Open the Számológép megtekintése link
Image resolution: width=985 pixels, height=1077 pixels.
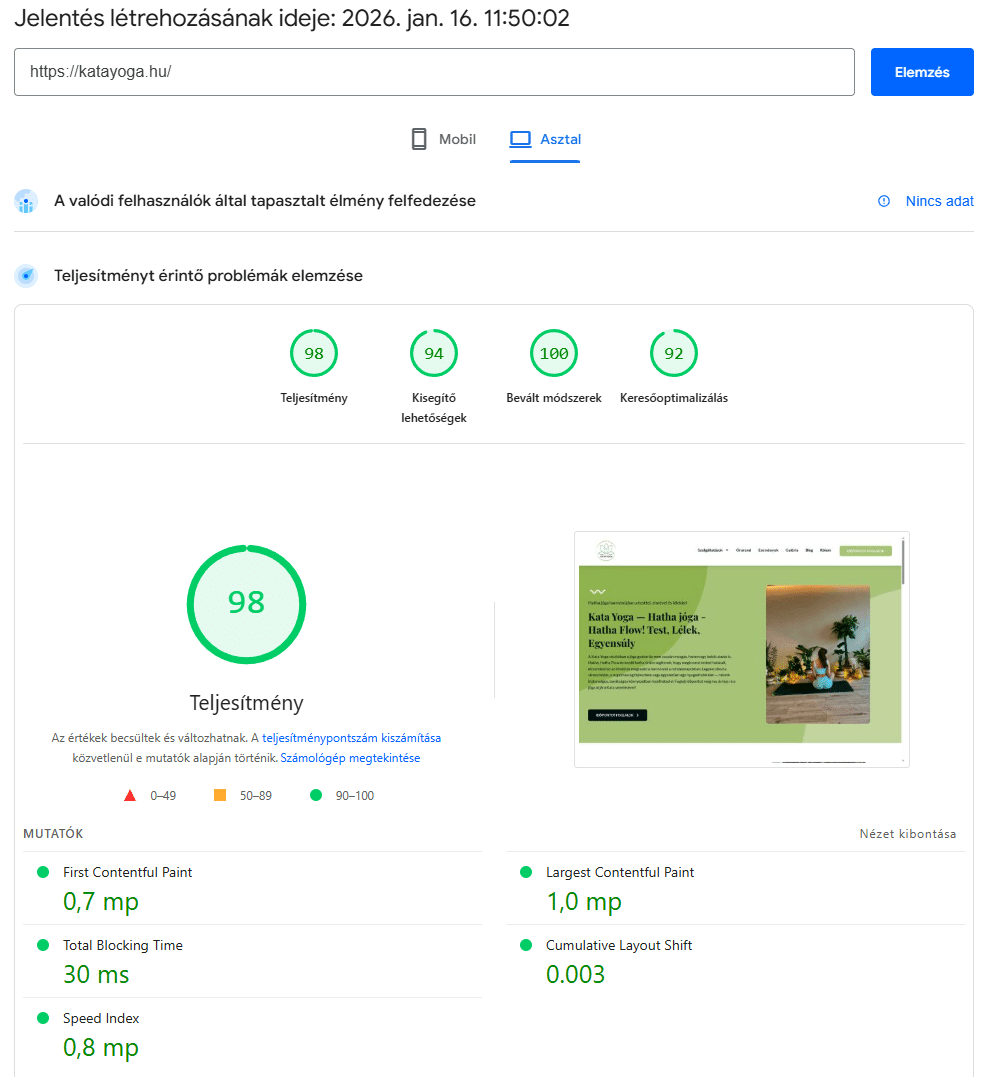coord(350,758)
